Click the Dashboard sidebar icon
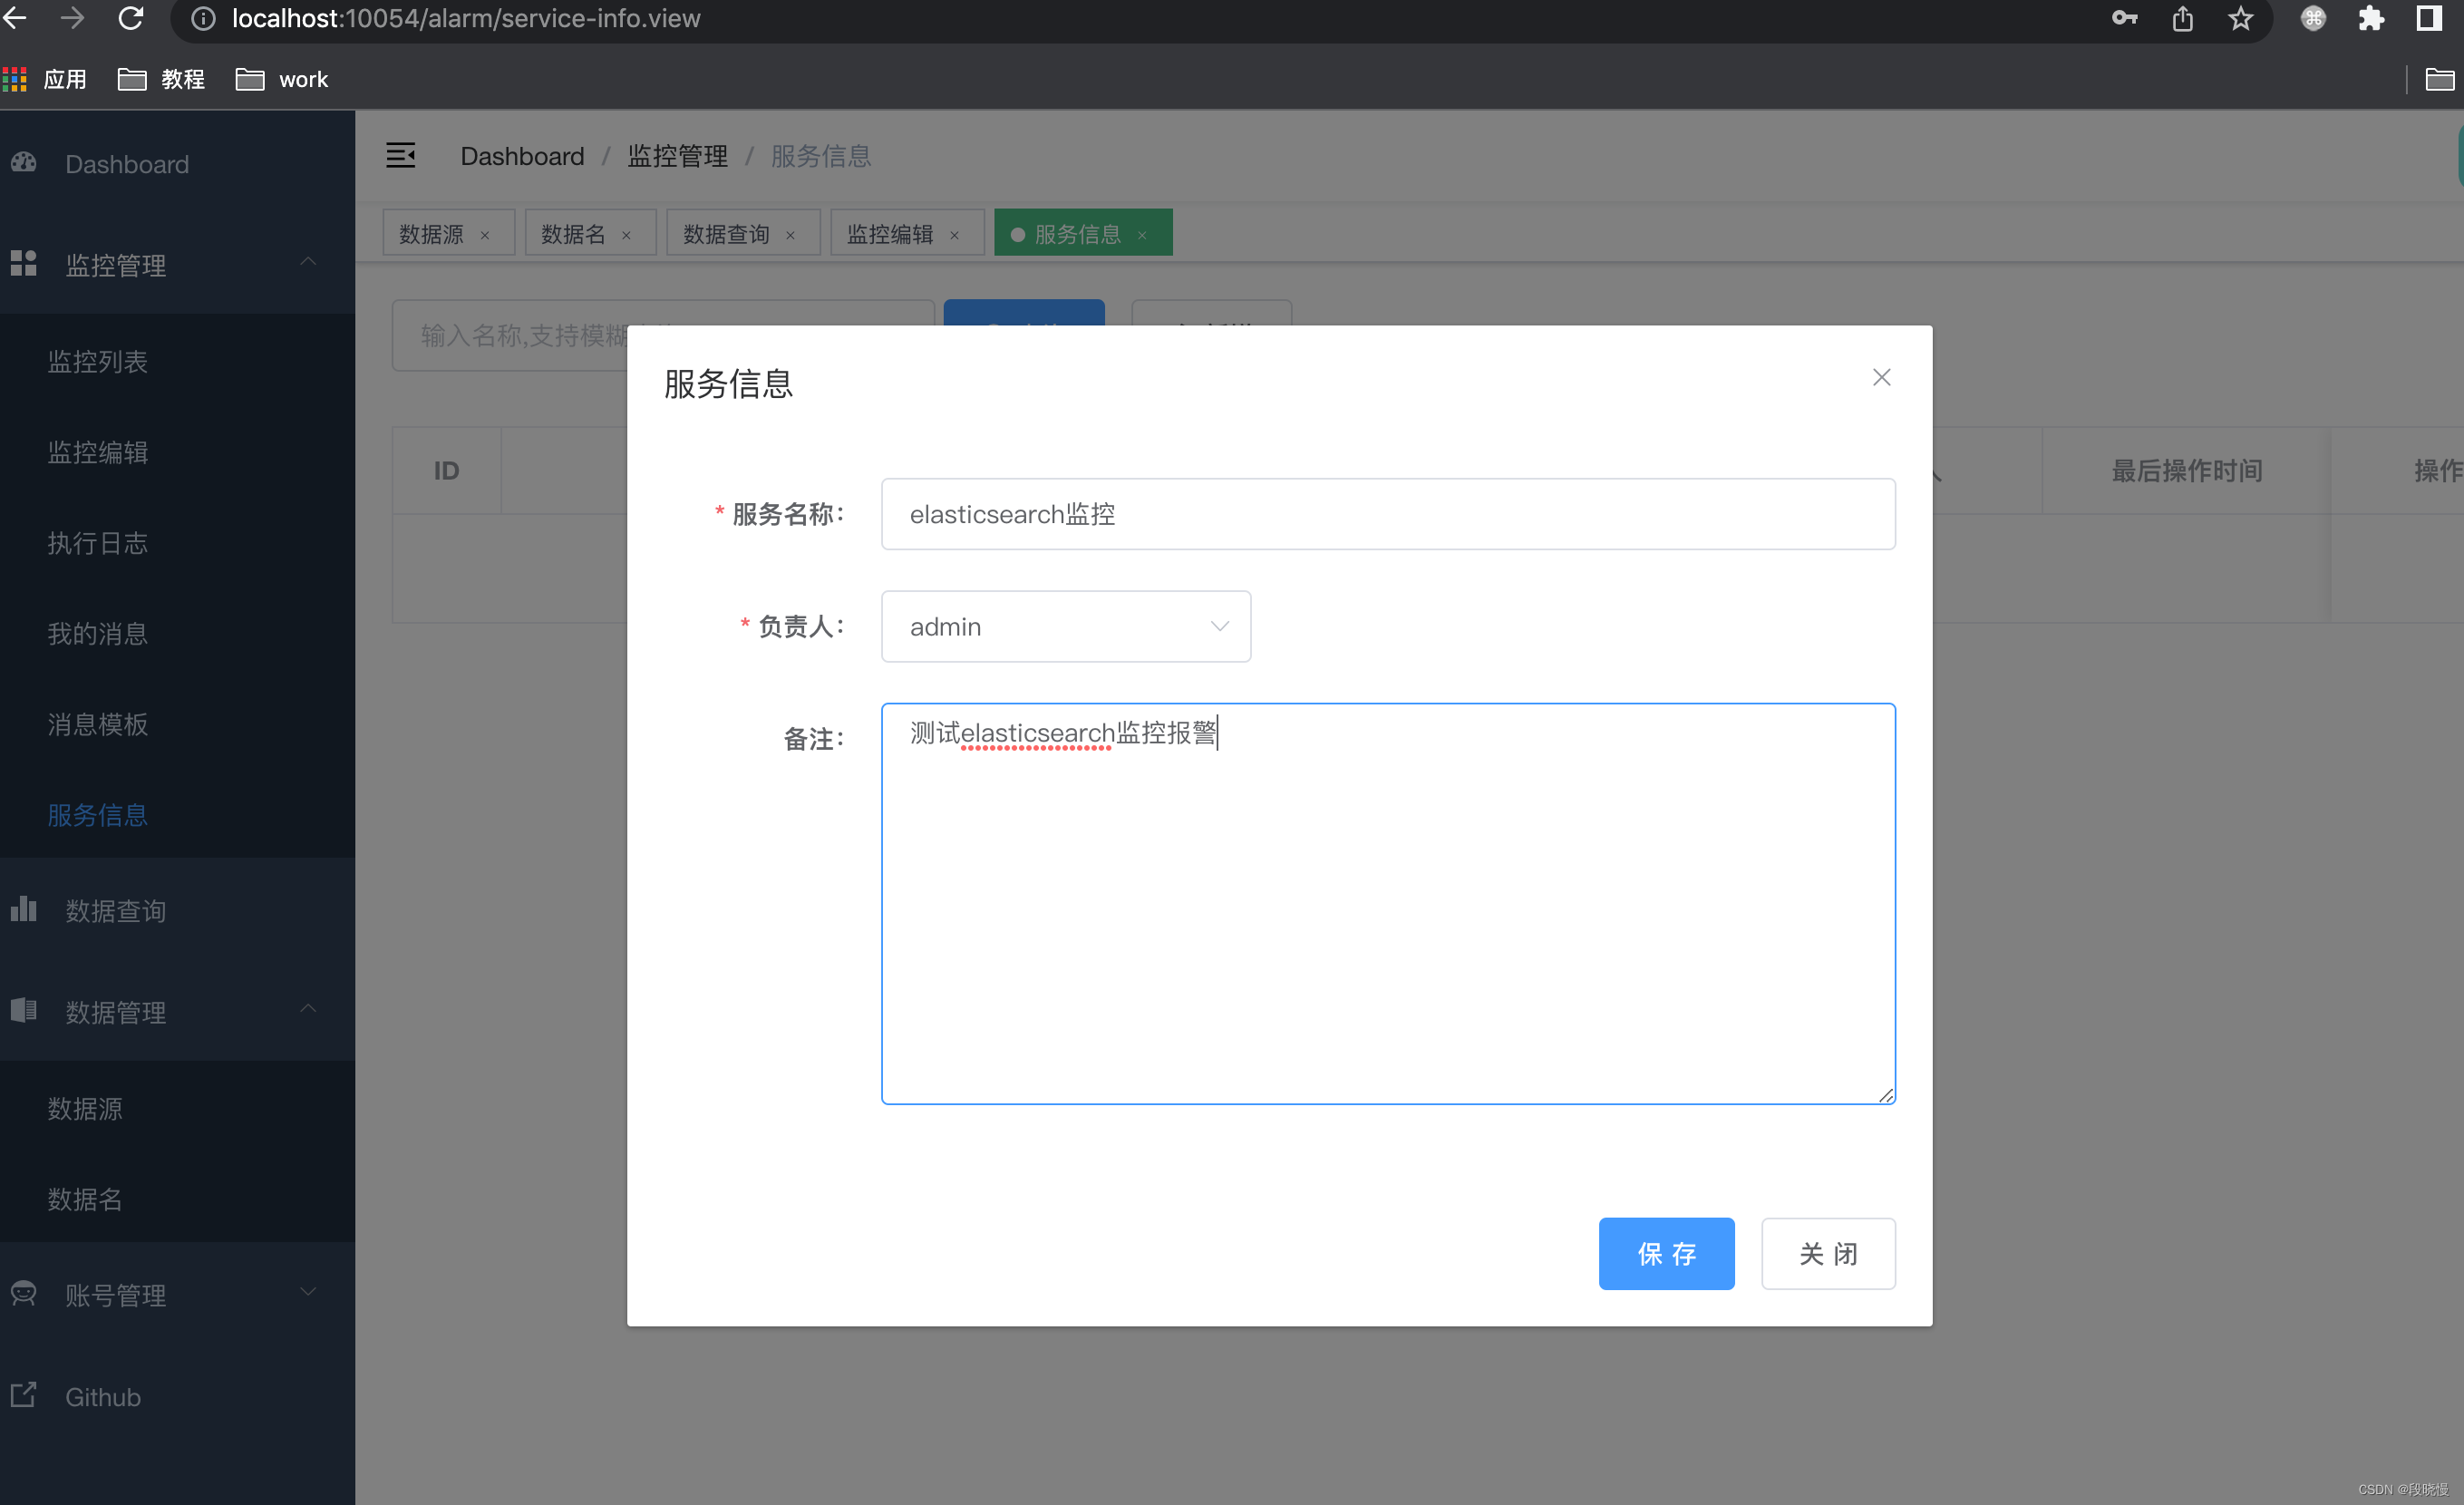This screenshot has width=2464, height=1505. click(24, 162)
